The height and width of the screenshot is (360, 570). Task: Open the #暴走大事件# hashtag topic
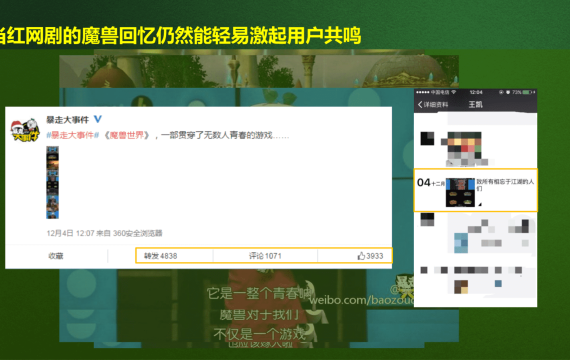coord(72,135)
